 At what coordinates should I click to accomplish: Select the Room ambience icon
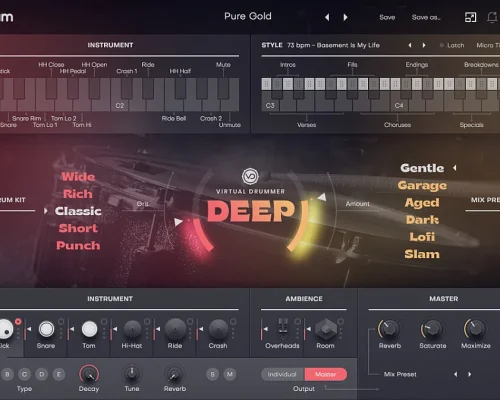point(326,329)
